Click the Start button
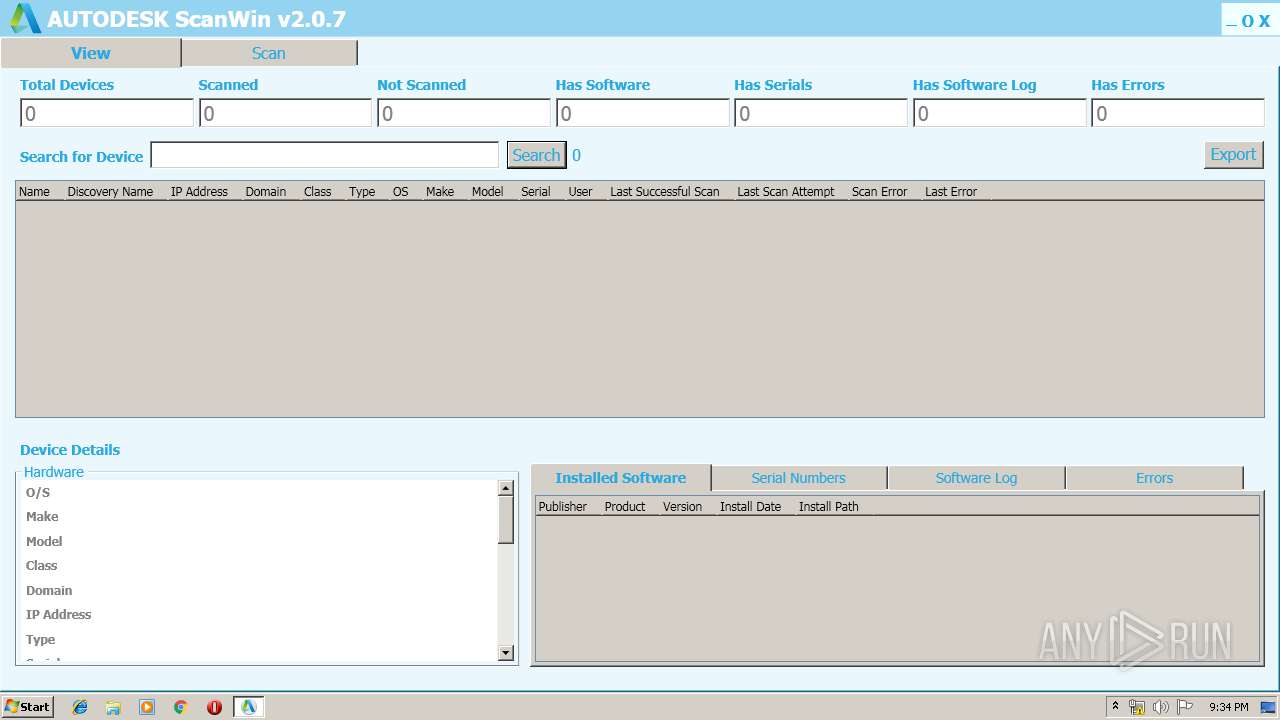The height and width of the screenshot is (720, 1280). (27, 707)
